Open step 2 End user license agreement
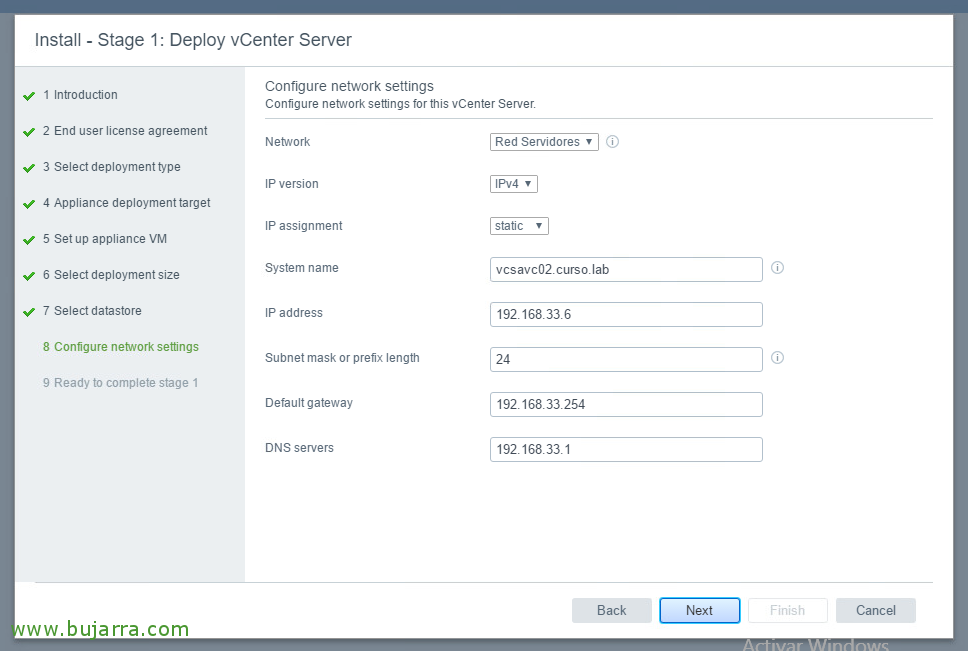The width and height of the screenshot is (968, 651). coord(130,131)
